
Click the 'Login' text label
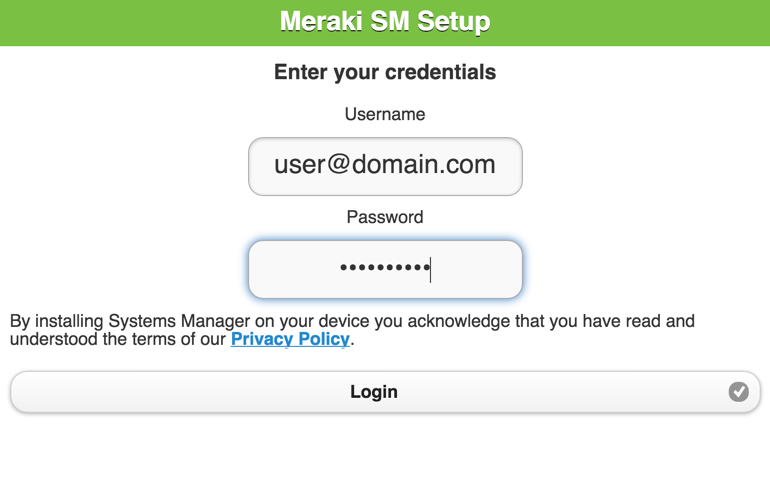(x=374, y=392)
